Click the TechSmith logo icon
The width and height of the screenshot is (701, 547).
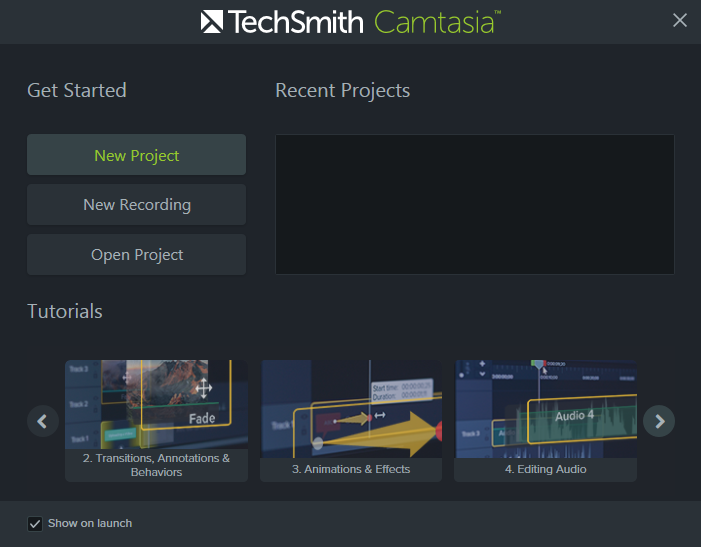tap(211, 21)
